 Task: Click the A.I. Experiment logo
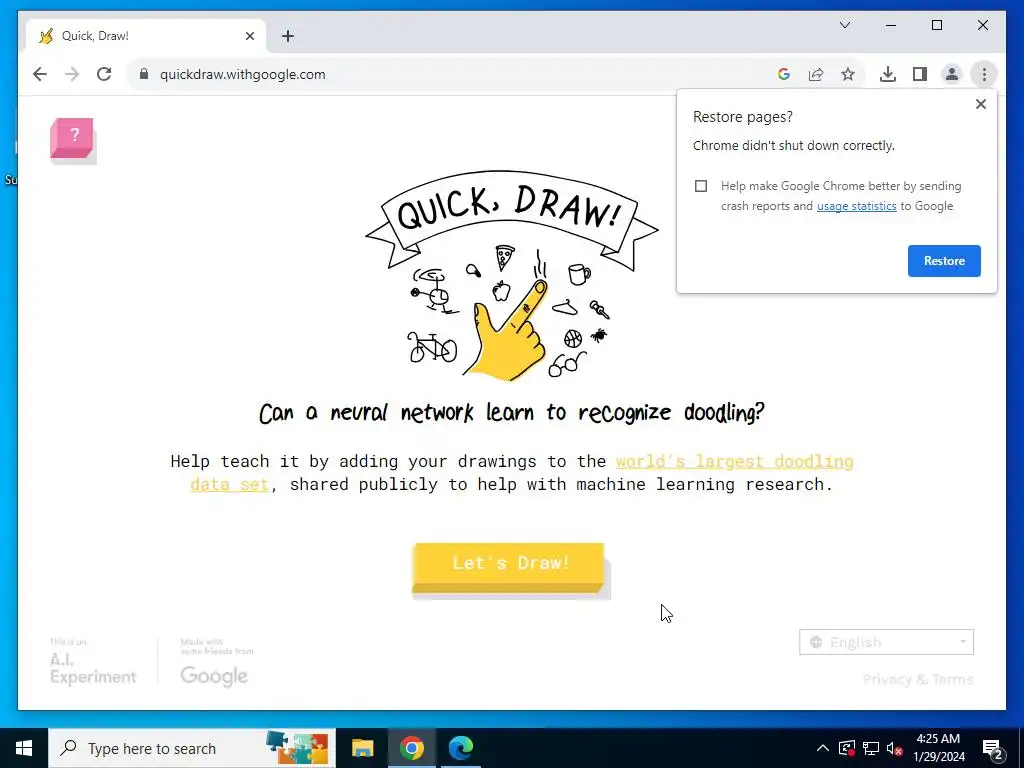[93, 662]
